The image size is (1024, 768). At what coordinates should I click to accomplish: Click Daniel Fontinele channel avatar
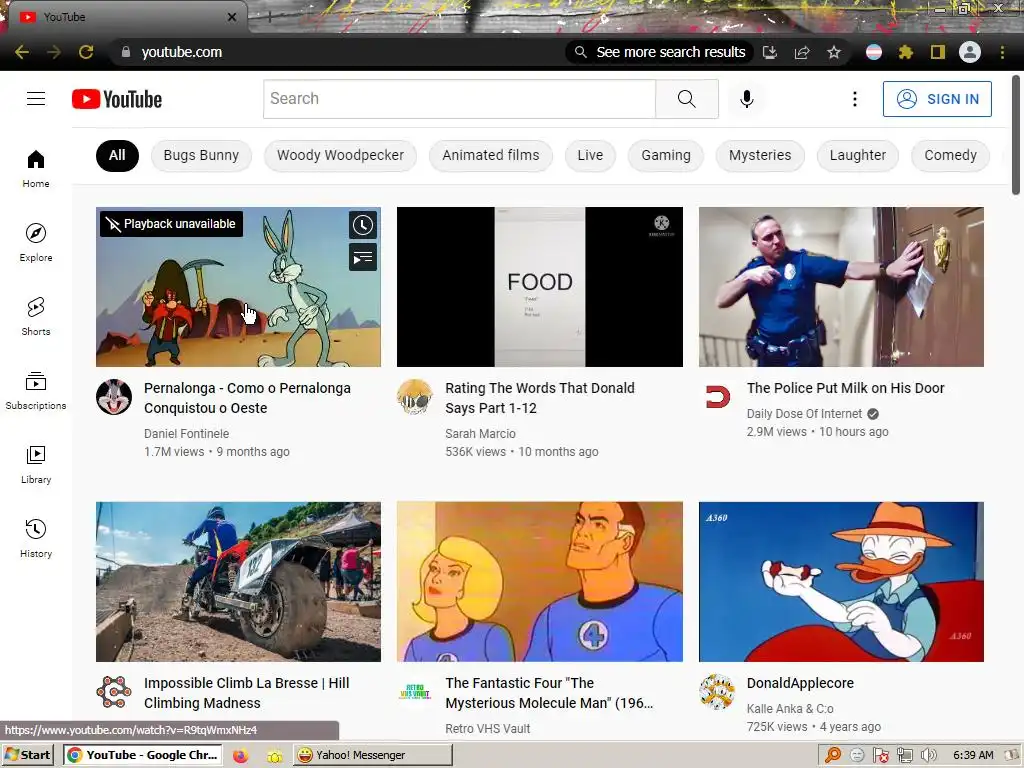click(114, 397)
